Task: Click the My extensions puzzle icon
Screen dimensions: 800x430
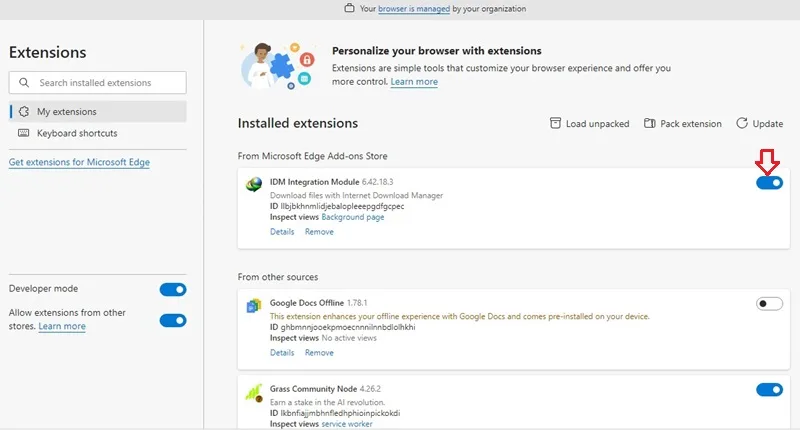Action: tap(24, 111)
